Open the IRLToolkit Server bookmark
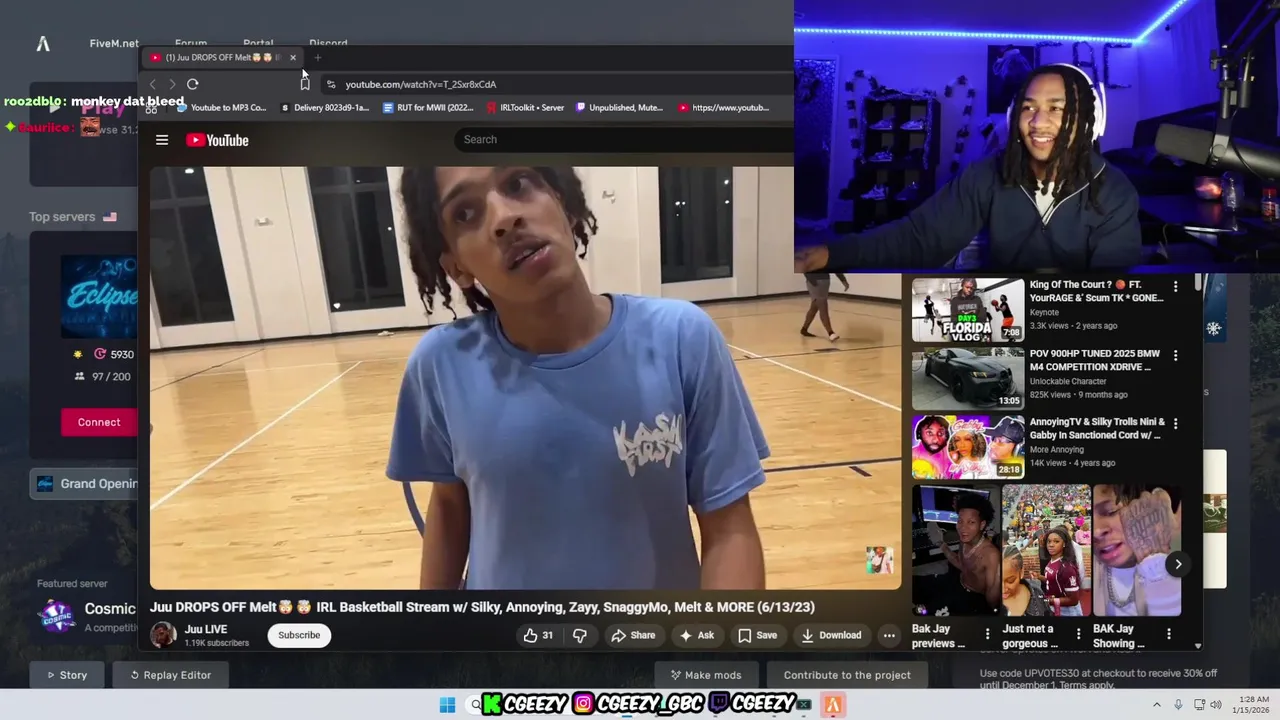This screenshot has height=720, width=1280. [x=526, y=108]
